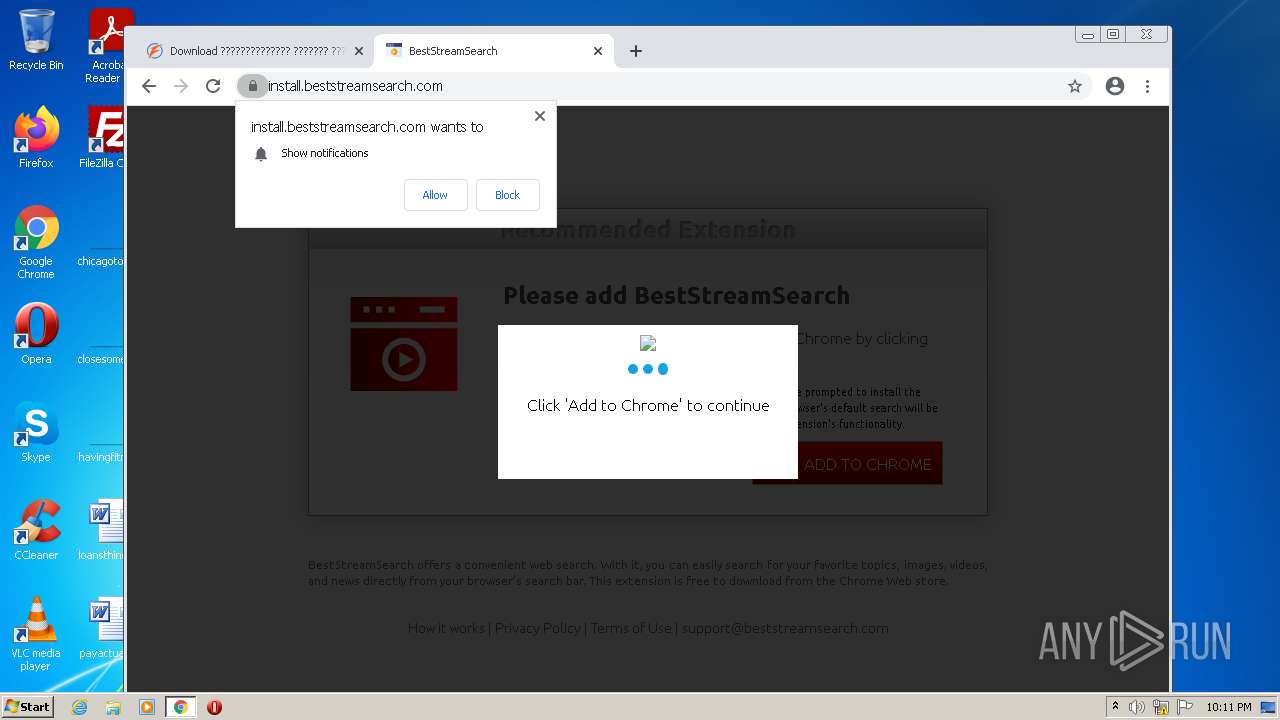Open the Terms of Use link
Image resolution: width=1280 pixels, height=720 pixels.
(x=631, y=628)
